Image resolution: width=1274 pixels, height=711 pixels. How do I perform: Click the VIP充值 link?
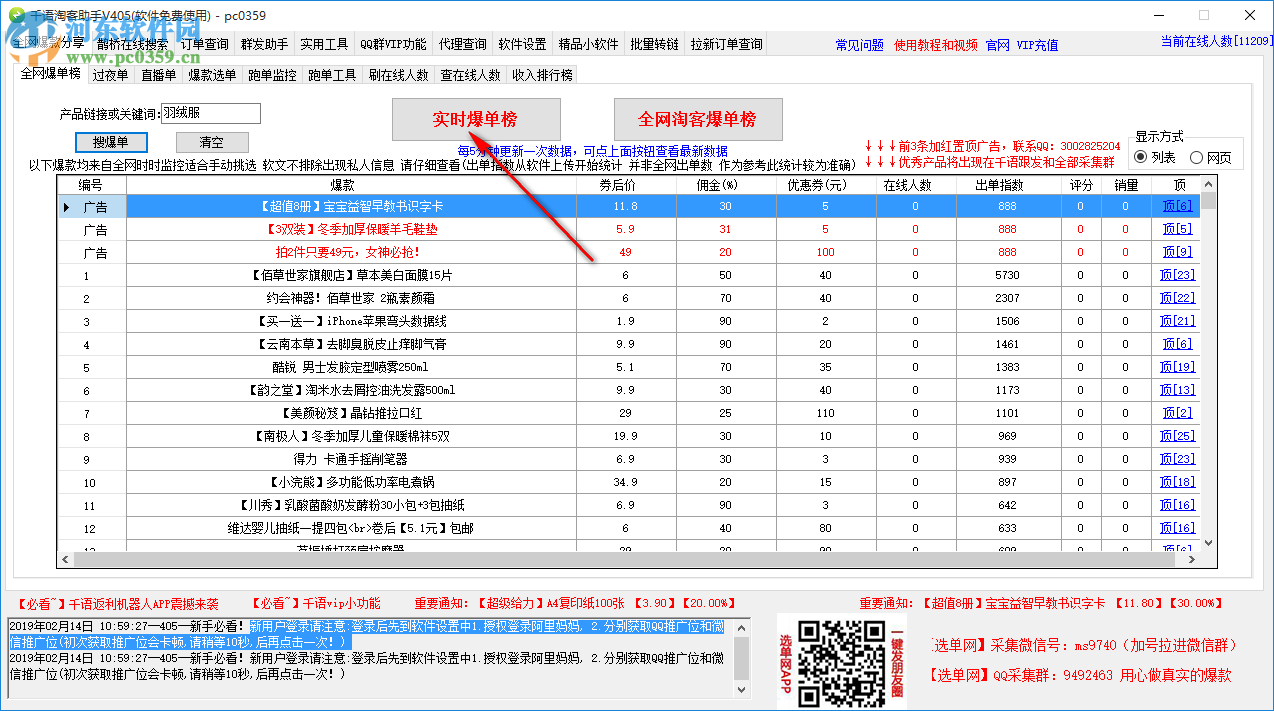tap(1035, 43)
